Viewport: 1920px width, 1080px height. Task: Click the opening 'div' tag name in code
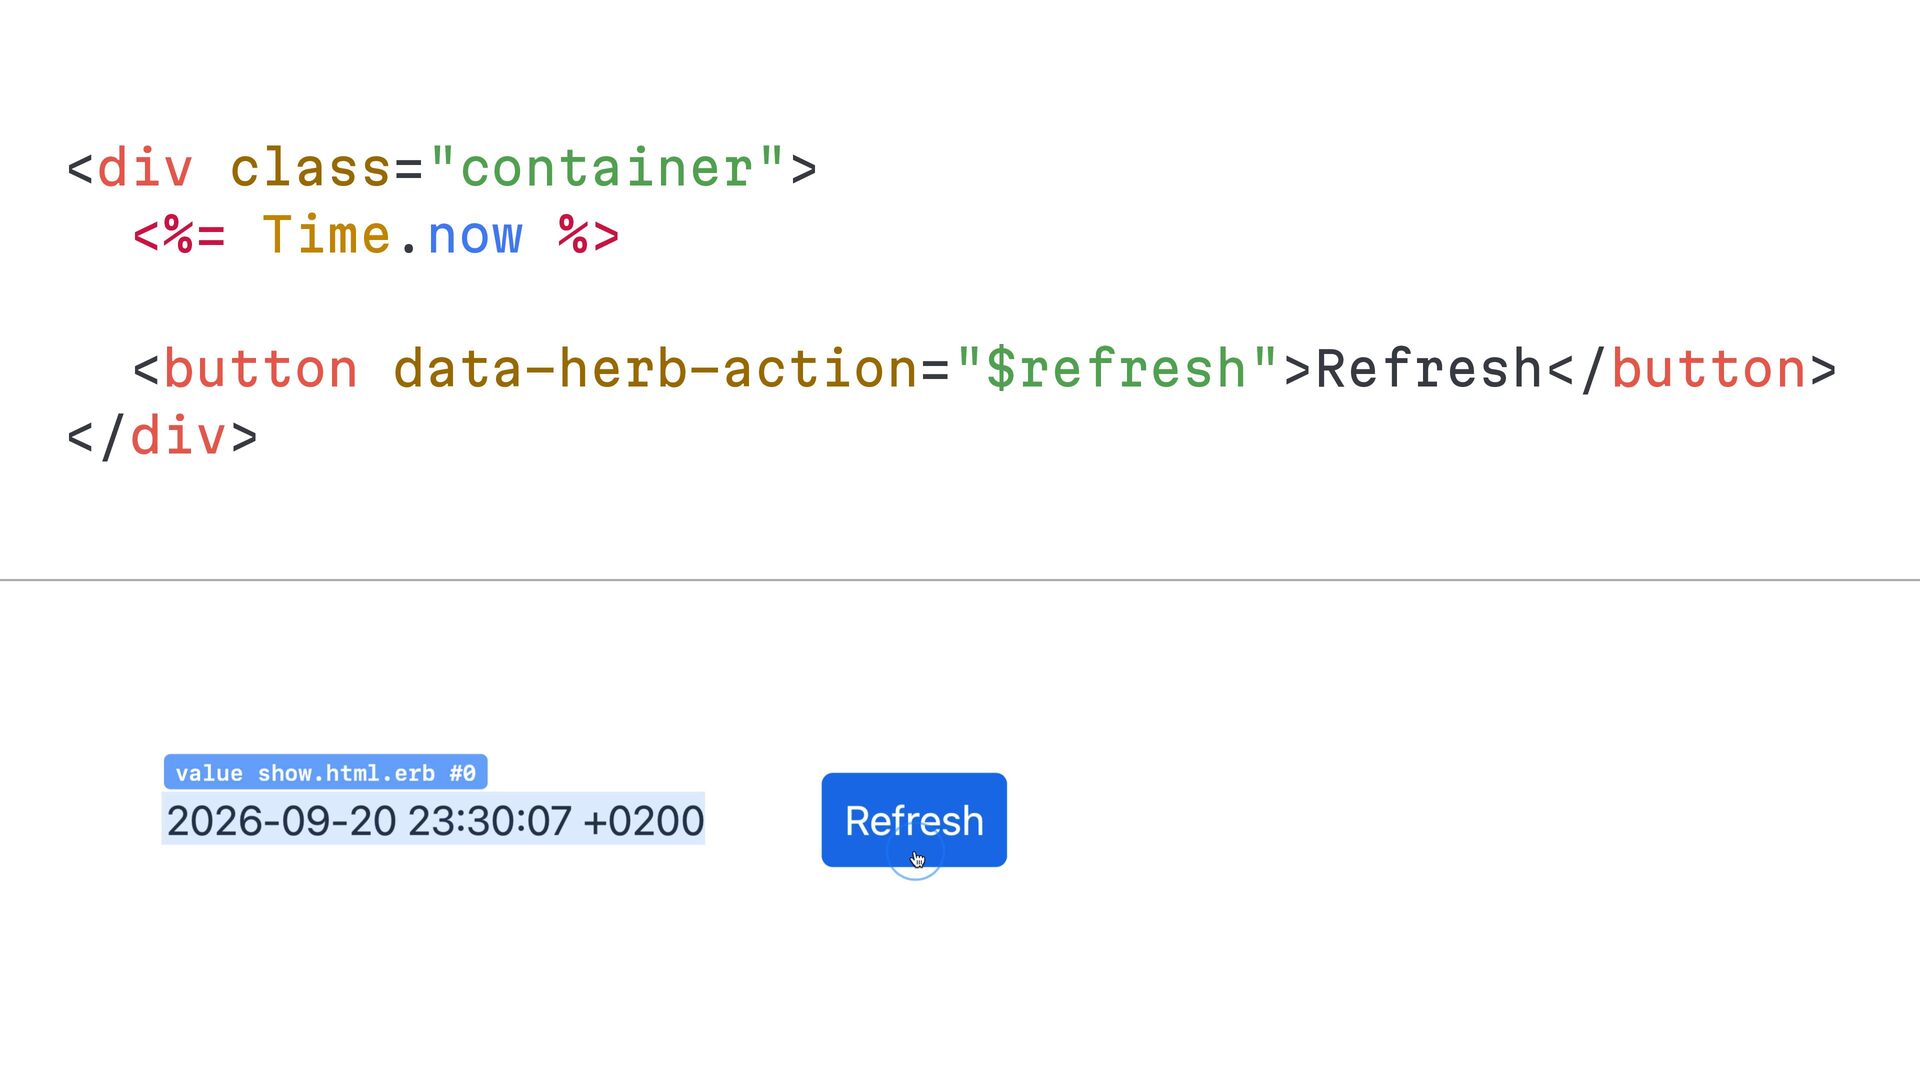click(145, 167)
